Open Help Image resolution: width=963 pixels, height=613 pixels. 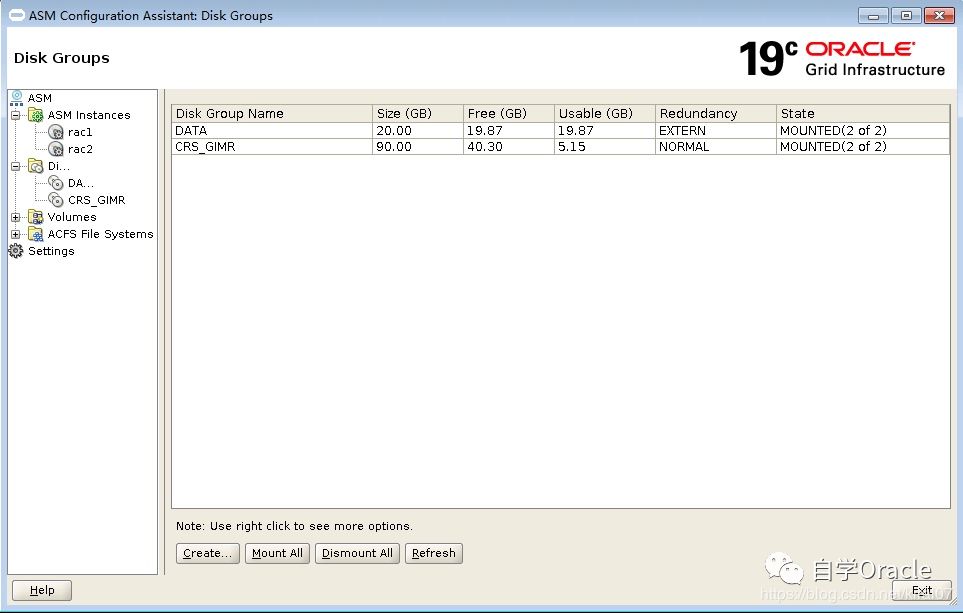42,590
